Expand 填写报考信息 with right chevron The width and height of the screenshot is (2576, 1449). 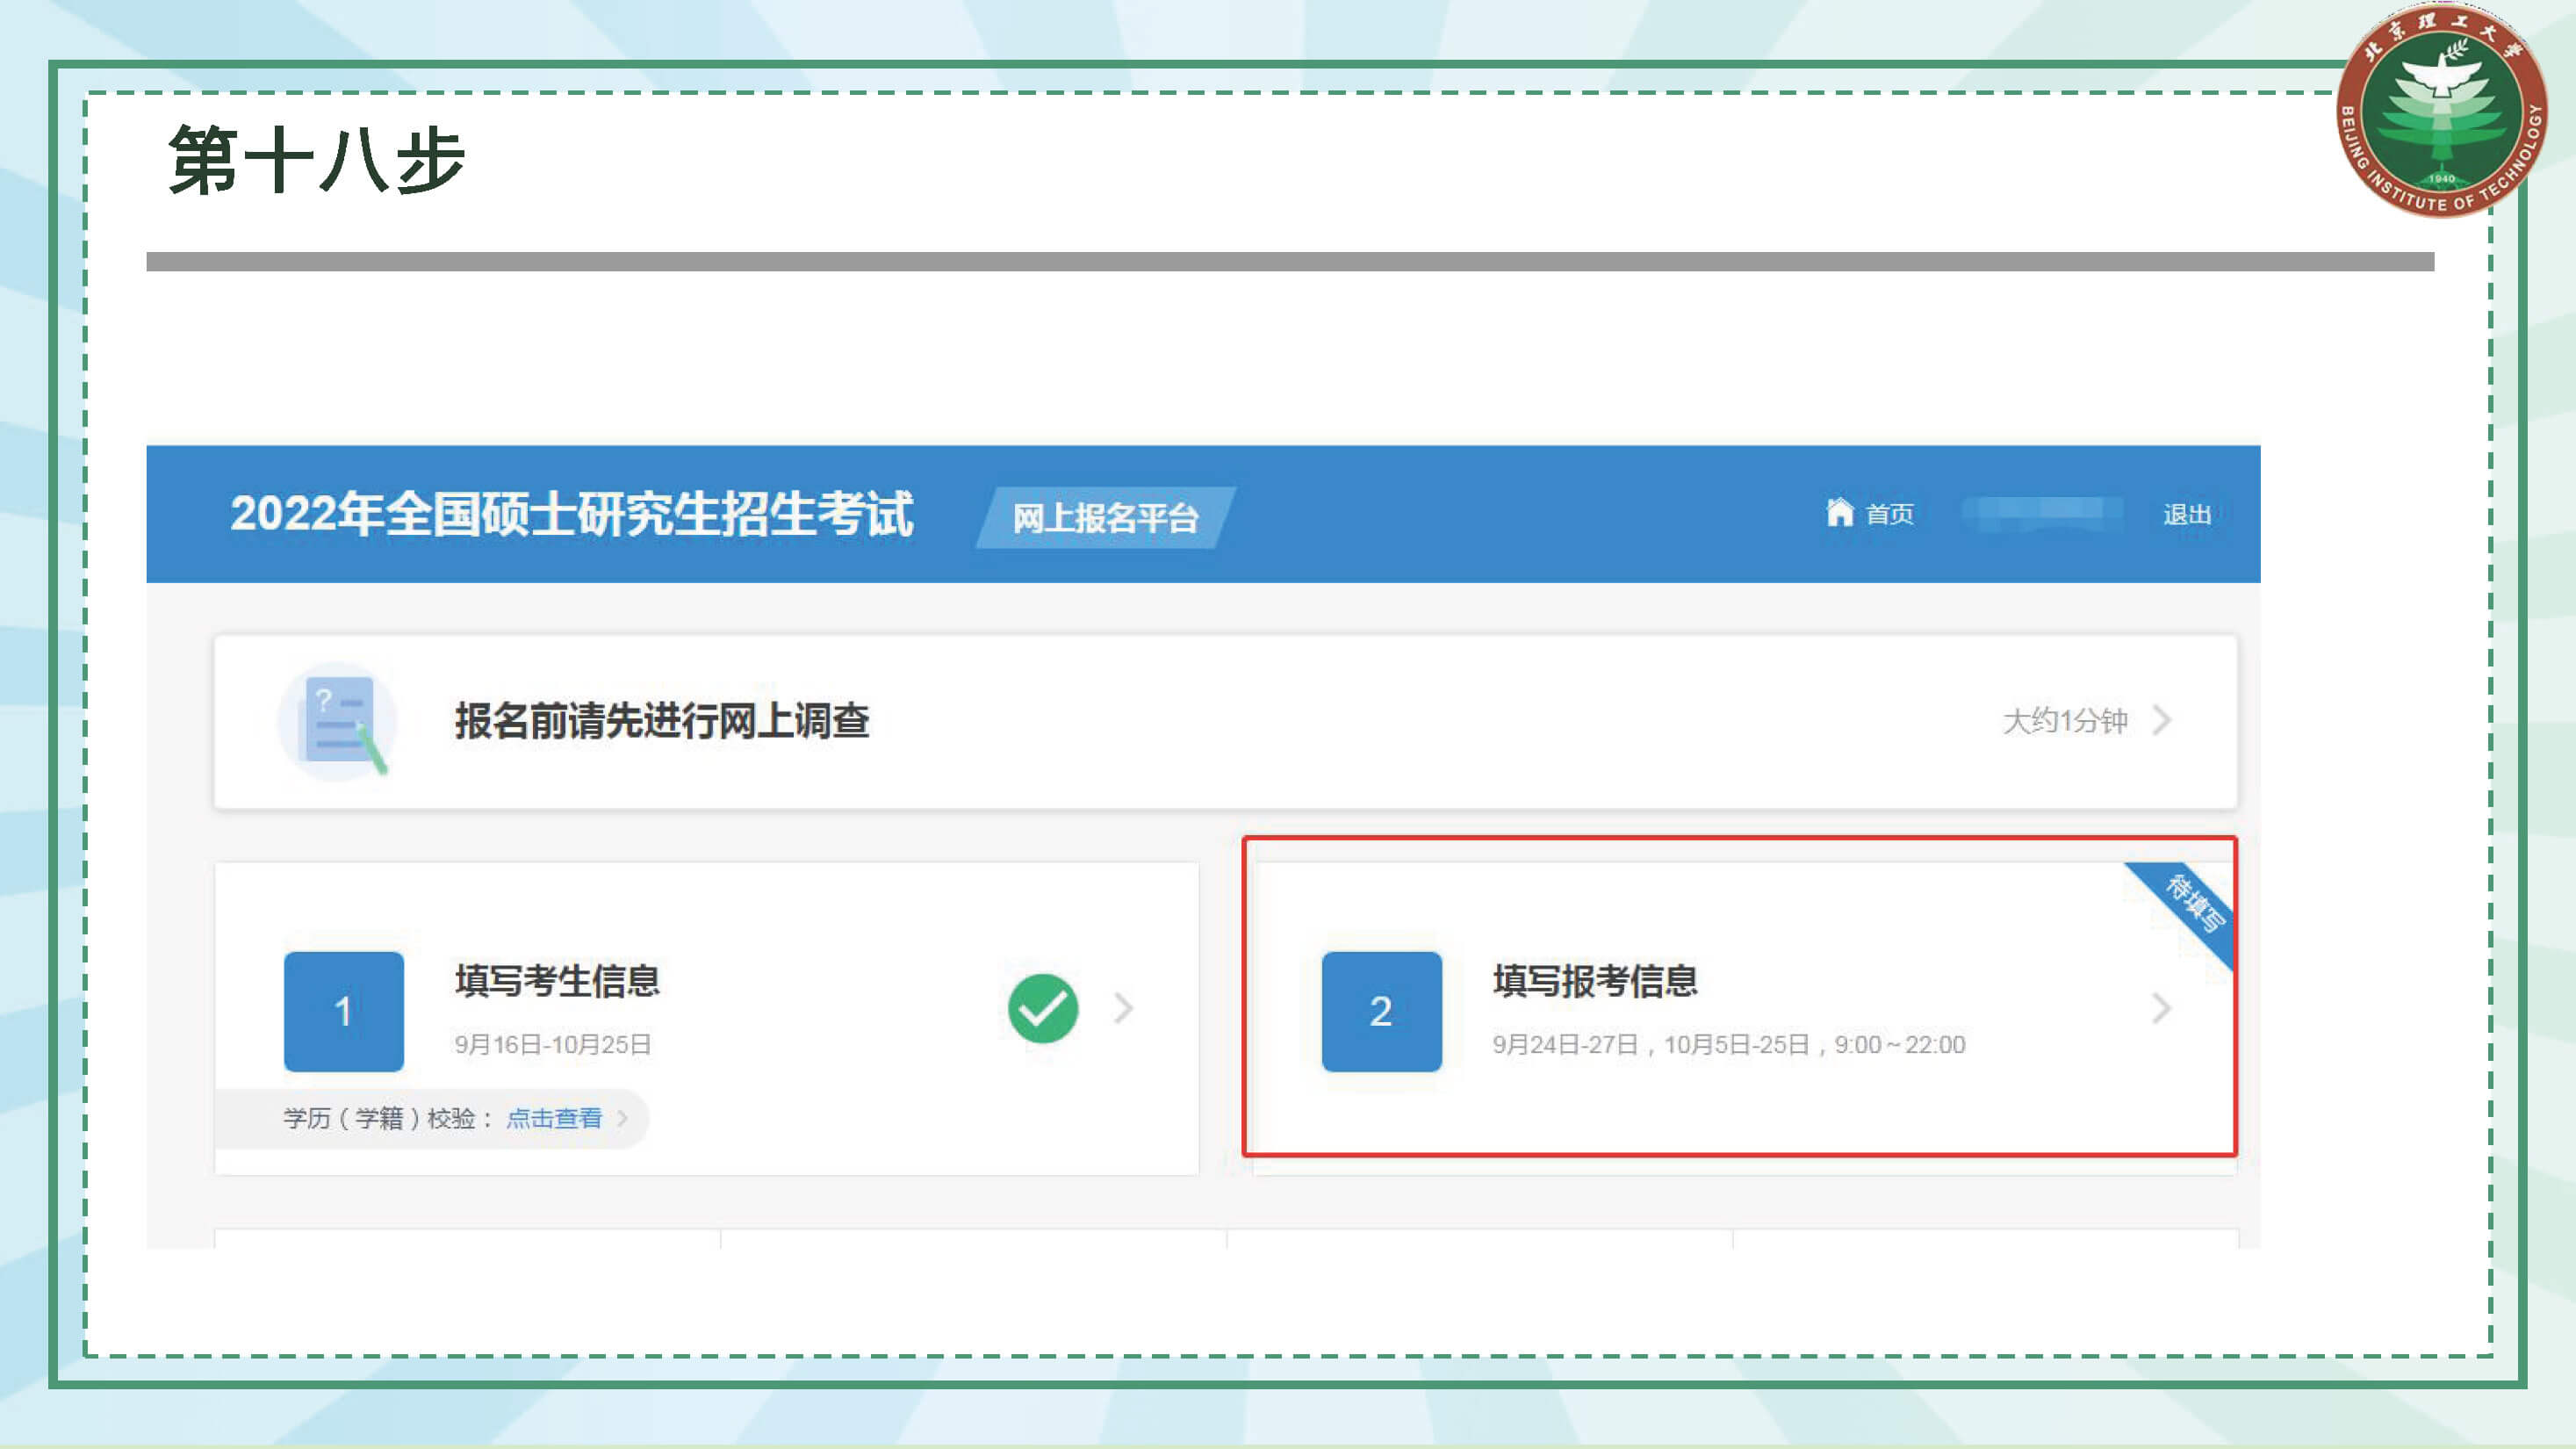(x=2162, y=1008)
